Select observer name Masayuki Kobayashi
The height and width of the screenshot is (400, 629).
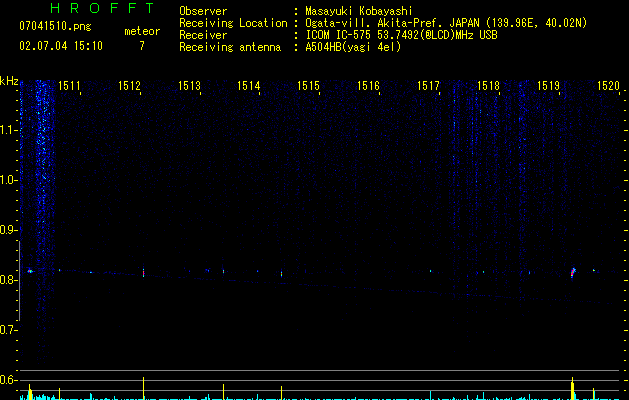pos(359,11)
